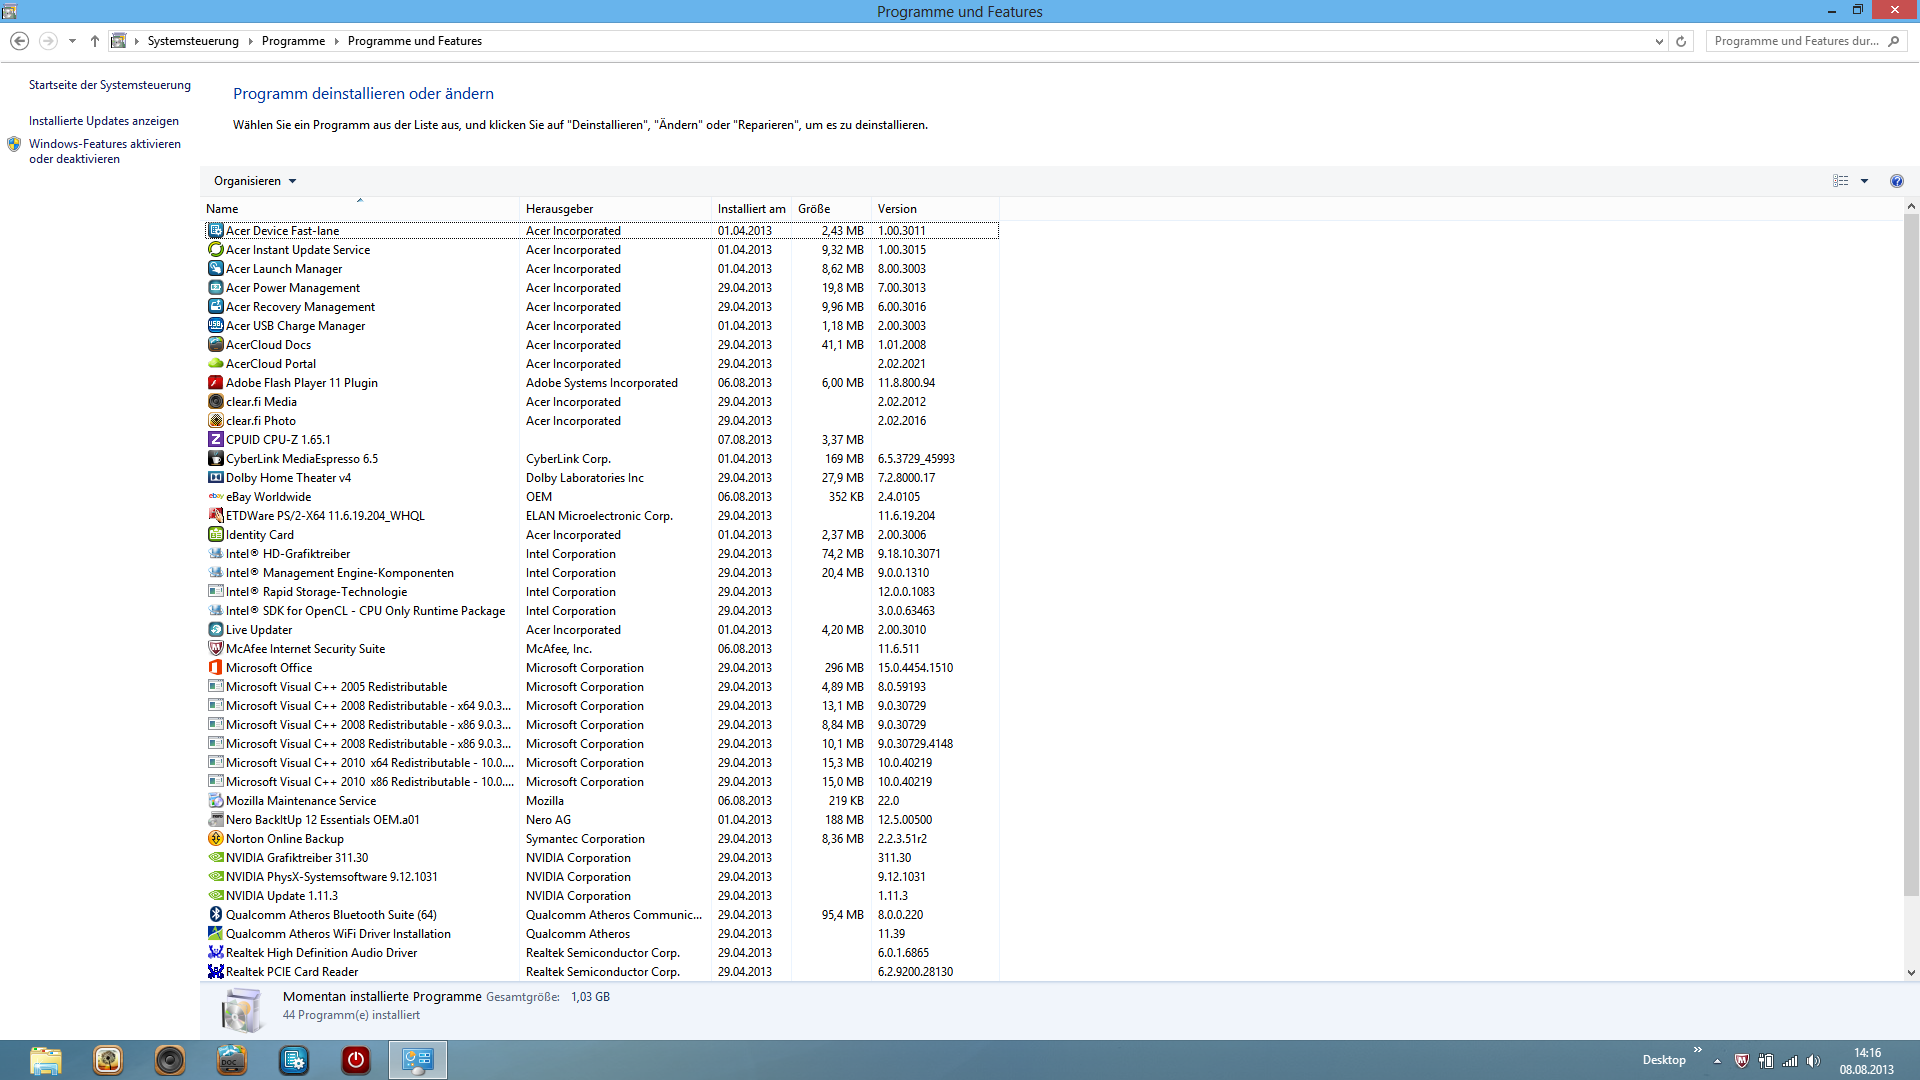Click red power button taskbar icon
The width and height of the screenshot is (1920, 1080).
[355, 1060]
